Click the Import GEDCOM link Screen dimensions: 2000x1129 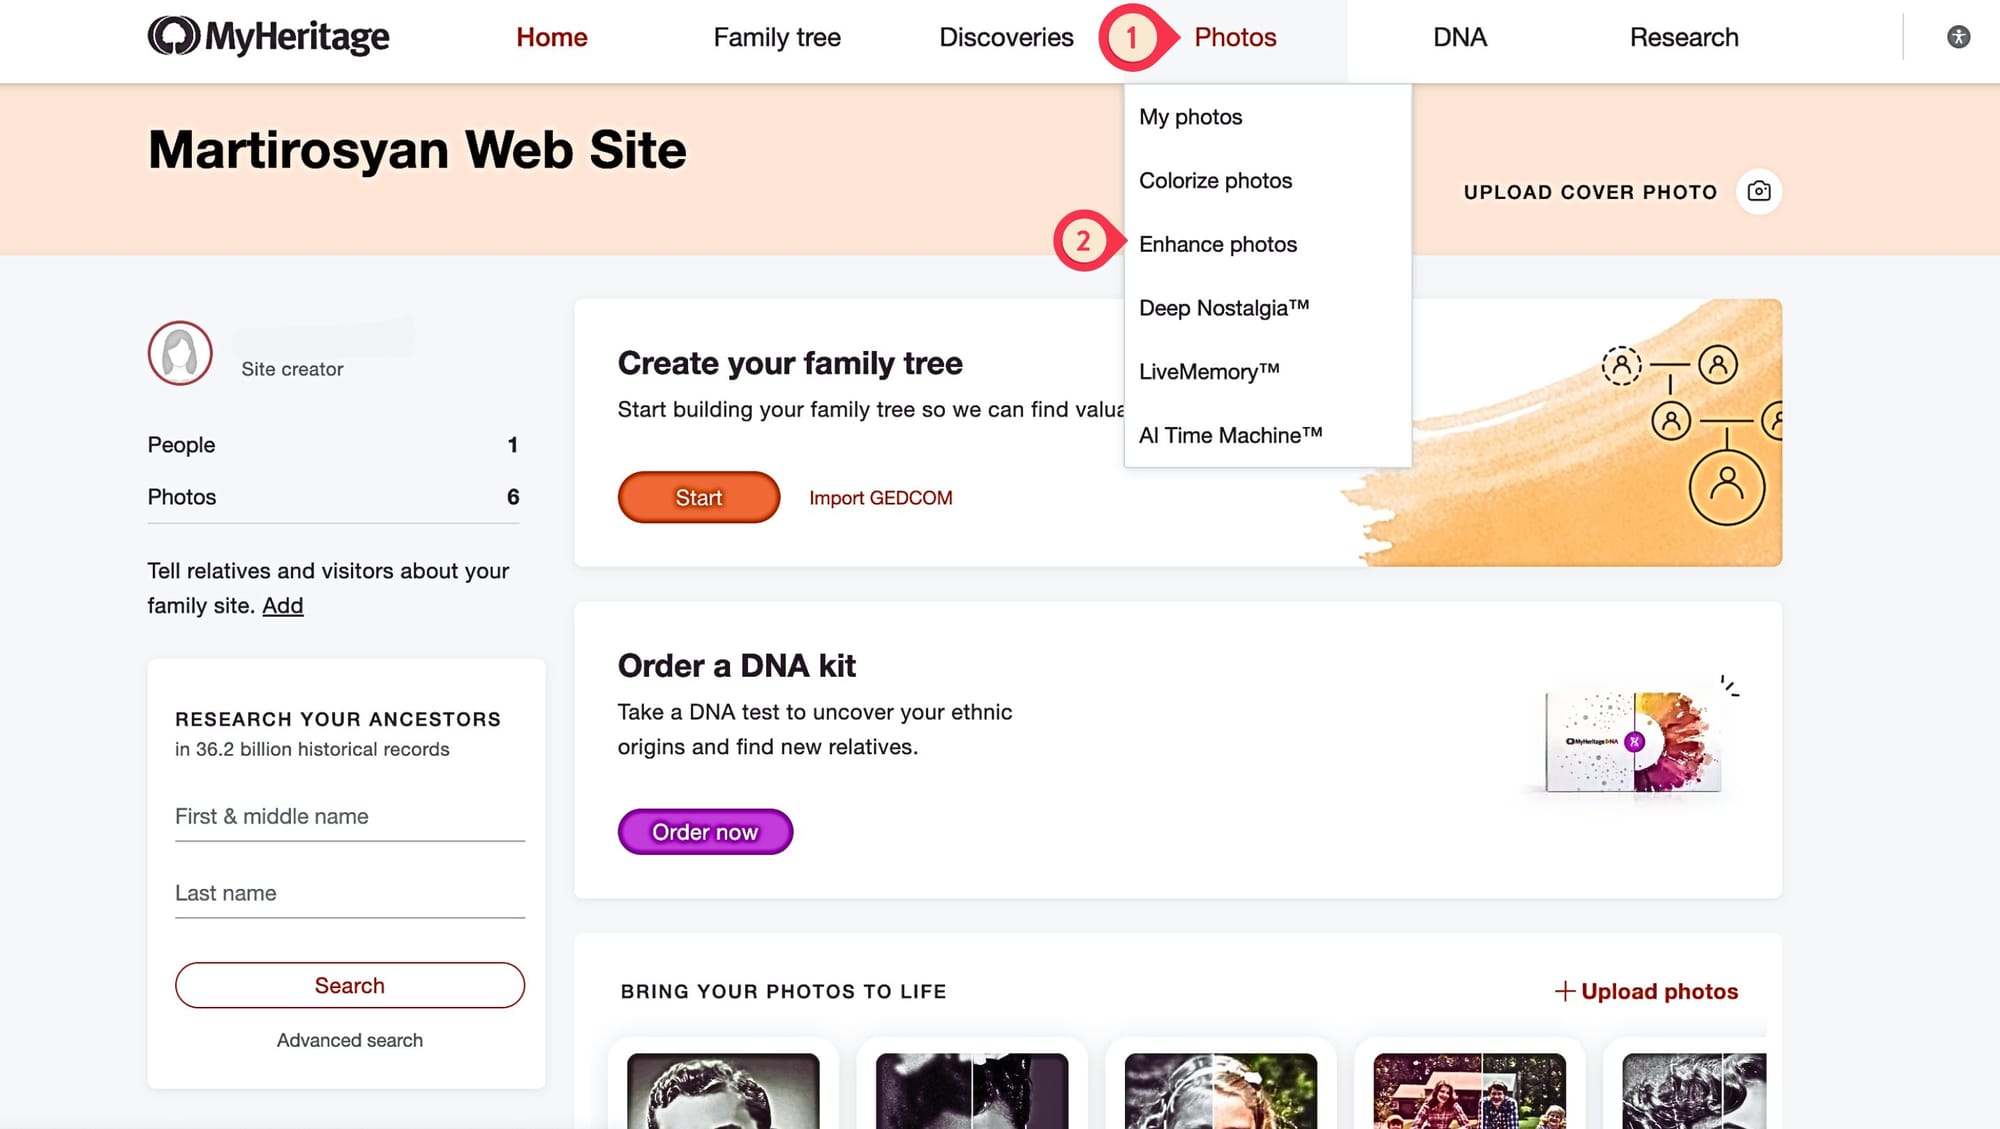(x=880, y=498)
